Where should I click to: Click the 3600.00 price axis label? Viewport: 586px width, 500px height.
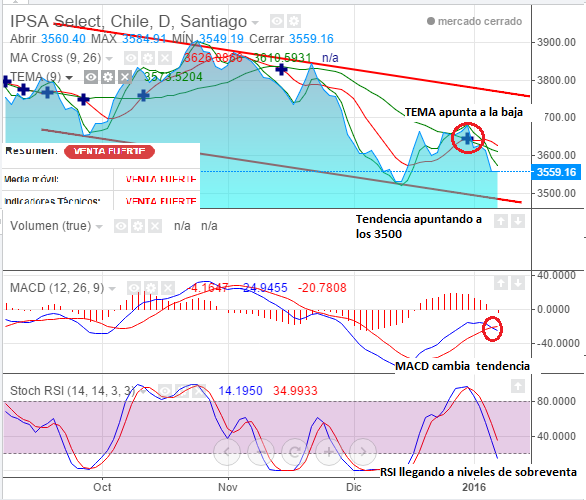(556, 155)
